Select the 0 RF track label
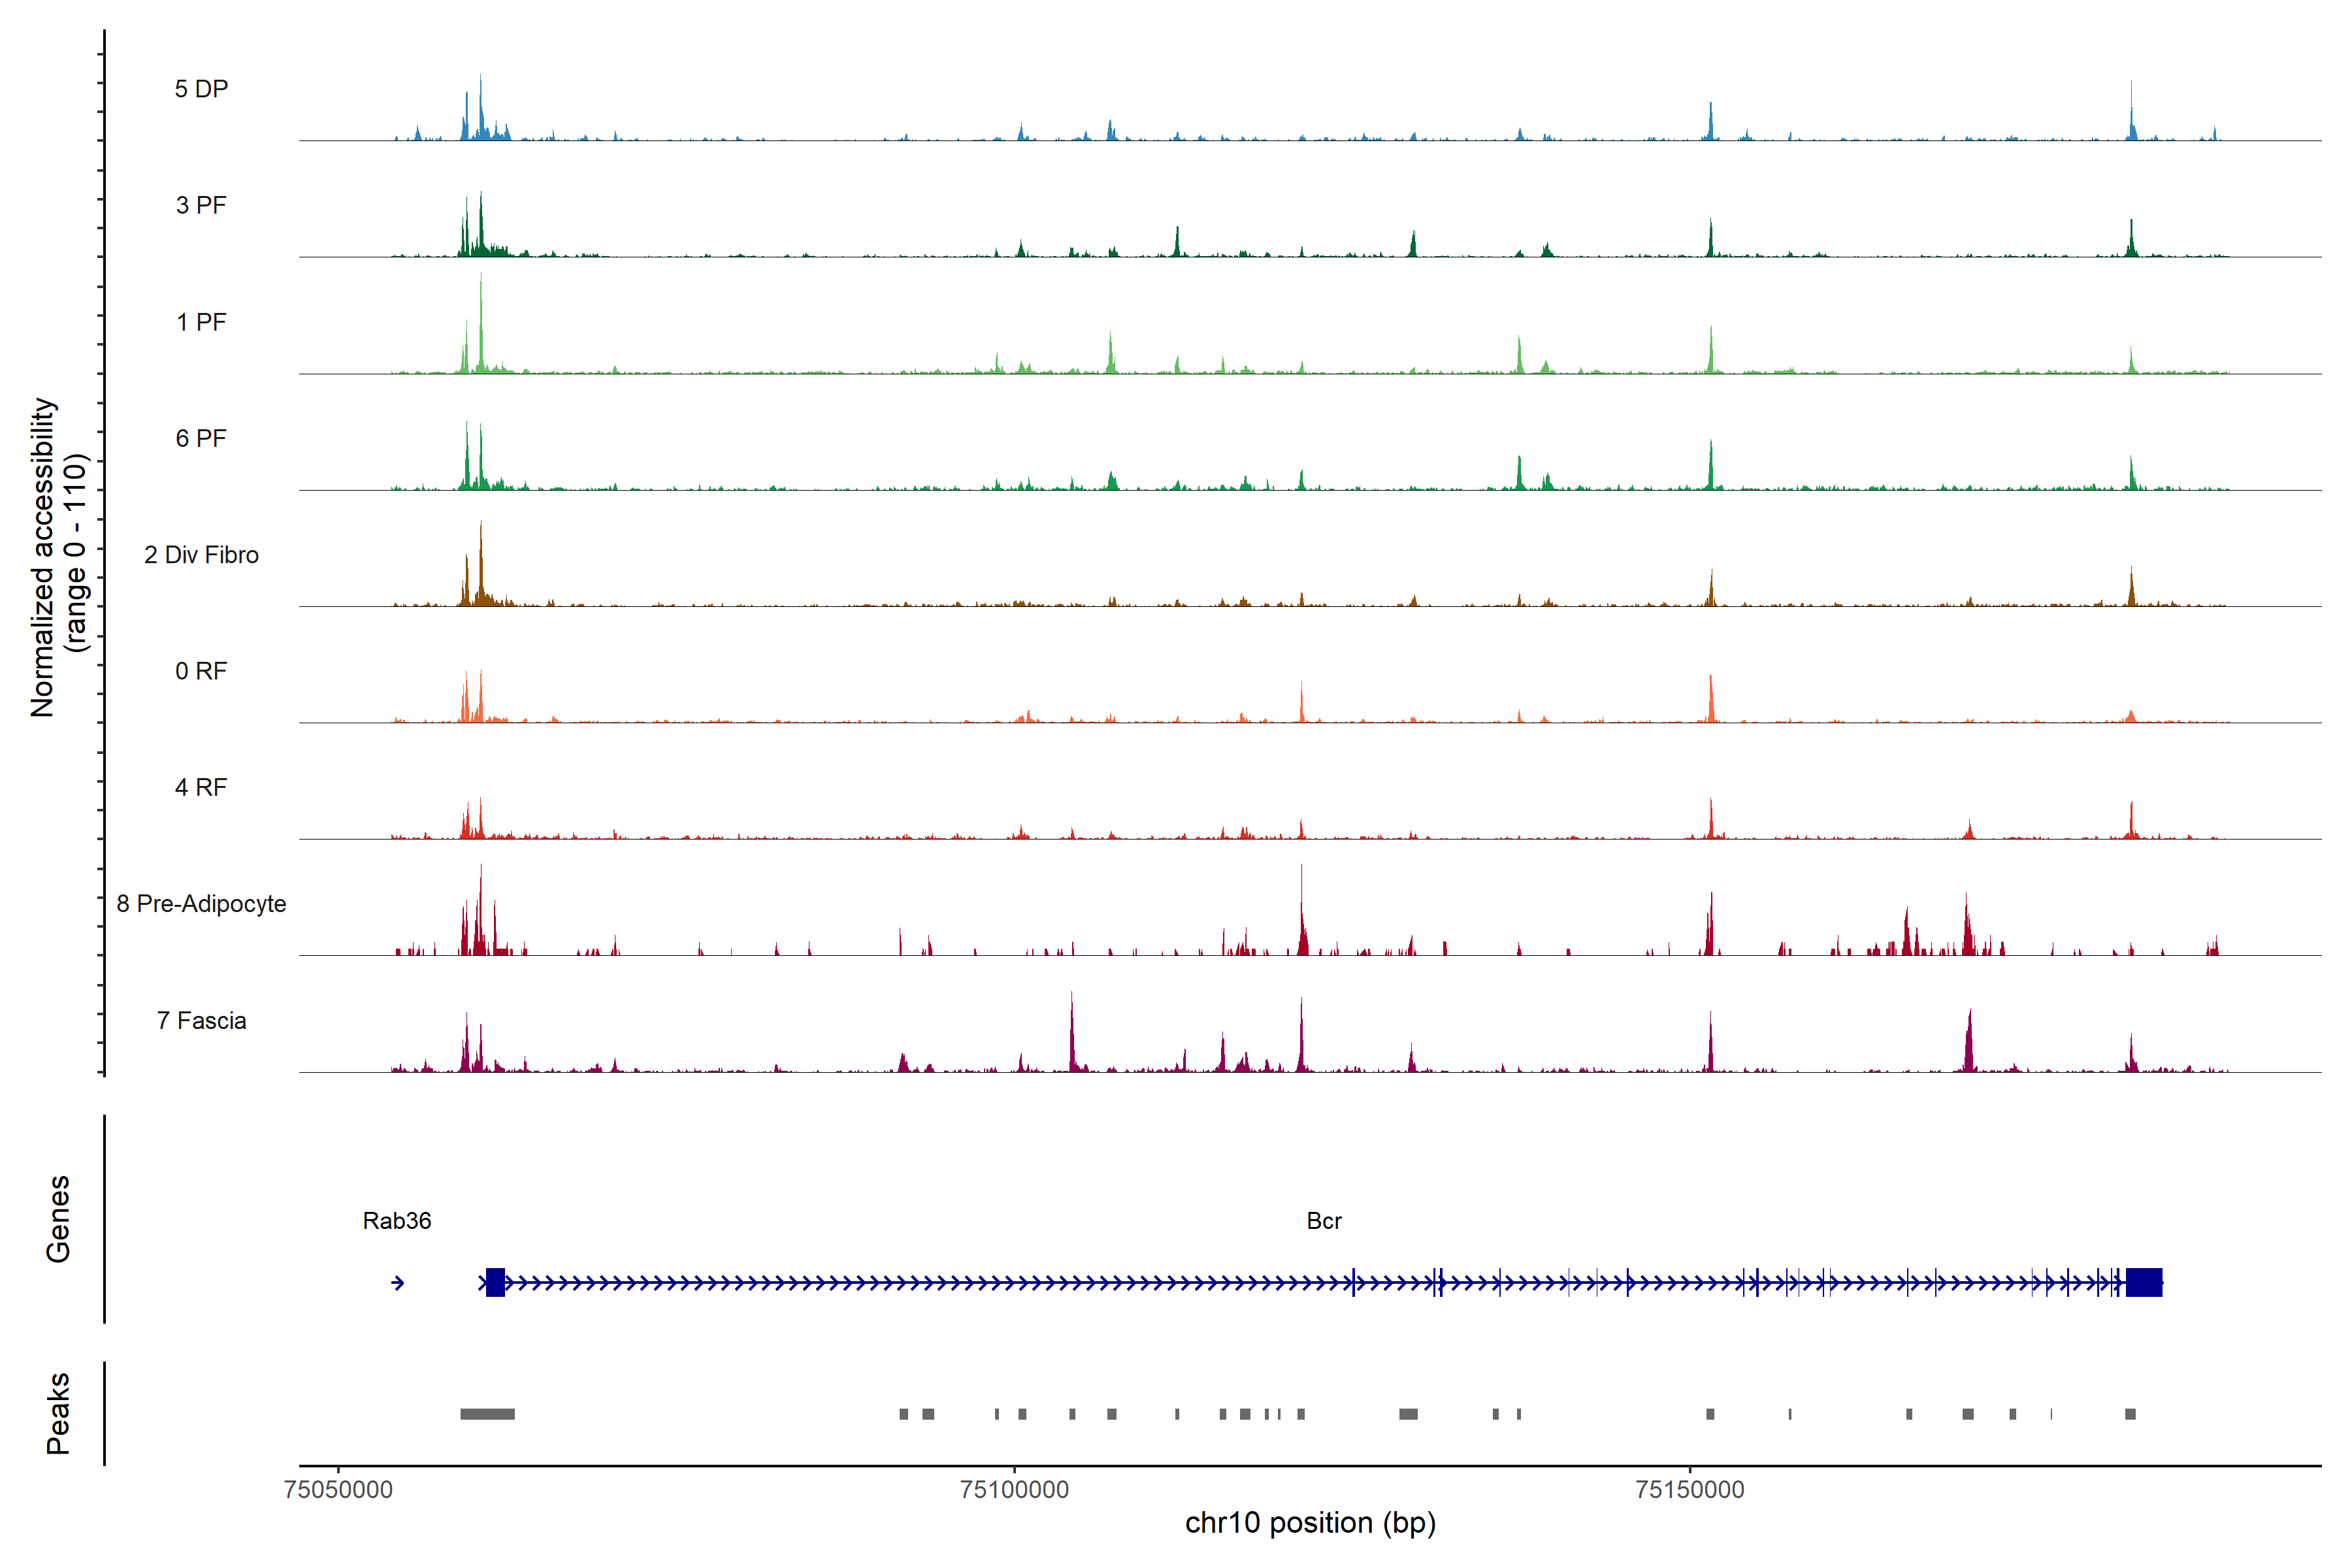 [x=201, y=671]
